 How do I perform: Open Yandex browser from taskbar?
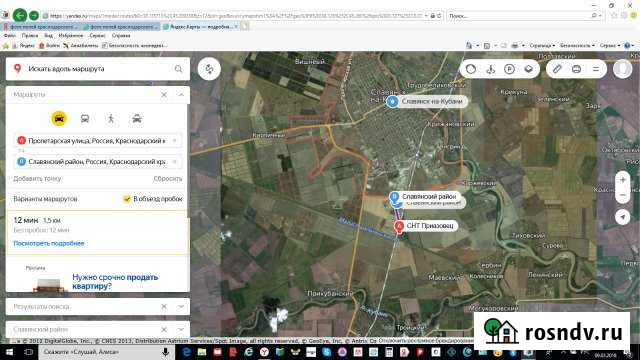(x=264, y=352)
